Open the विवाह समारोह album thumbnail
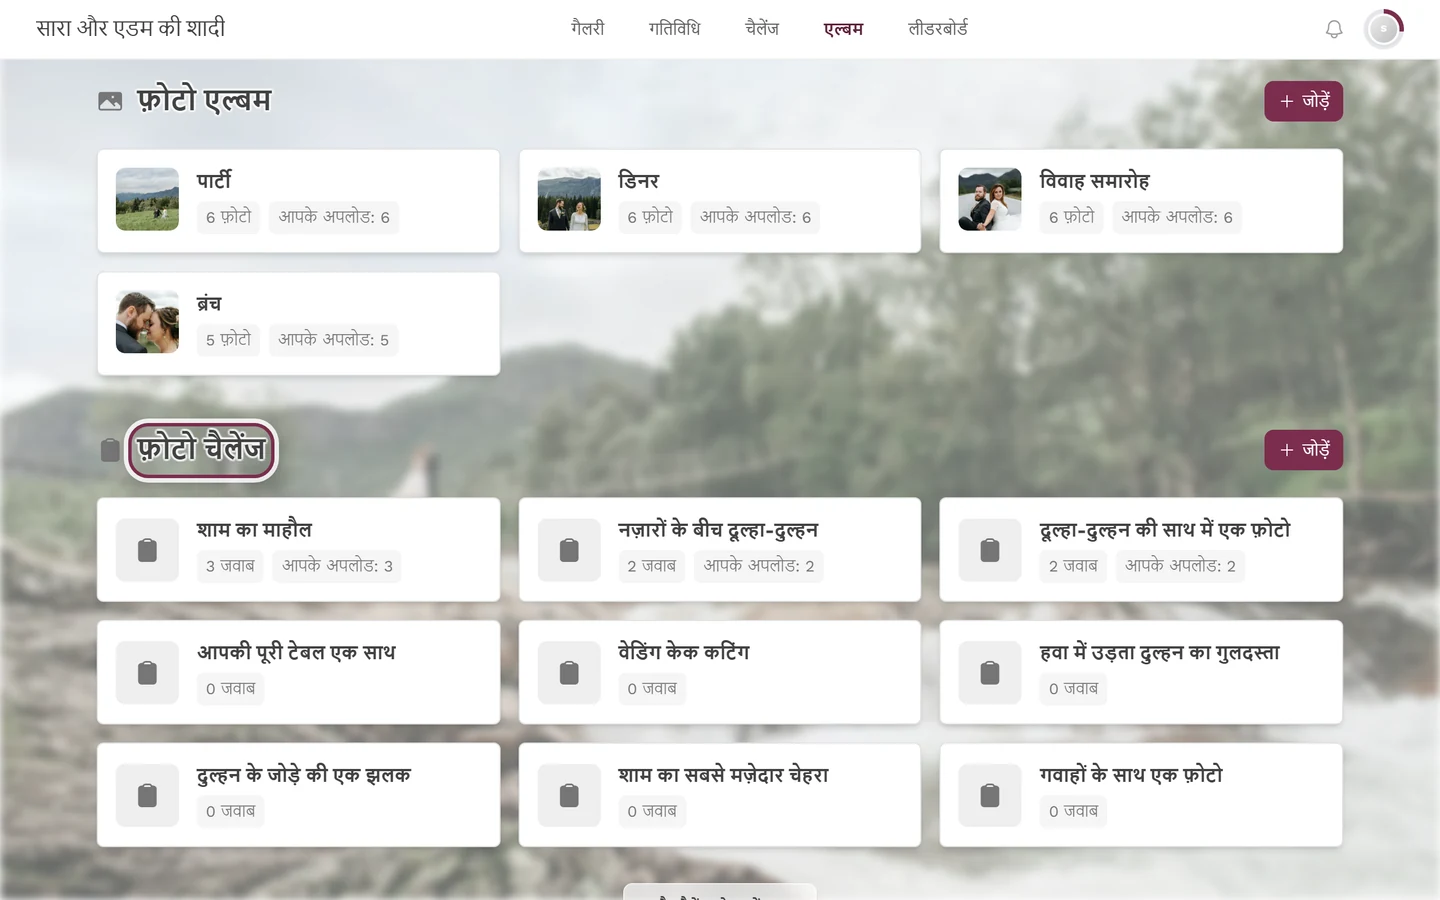The image size is (1440, 900). click(x=990, y=199)
